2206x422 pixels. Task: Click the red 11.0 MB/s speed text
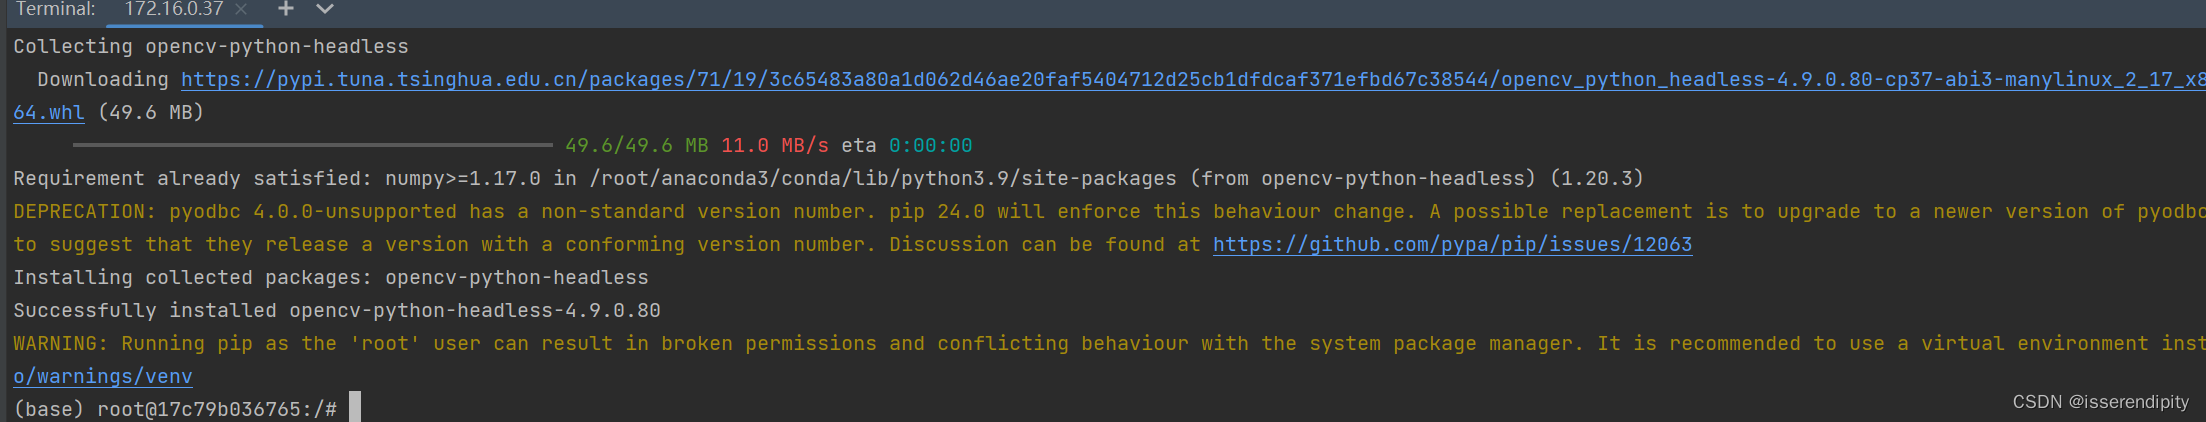click(x=775, y=146)
